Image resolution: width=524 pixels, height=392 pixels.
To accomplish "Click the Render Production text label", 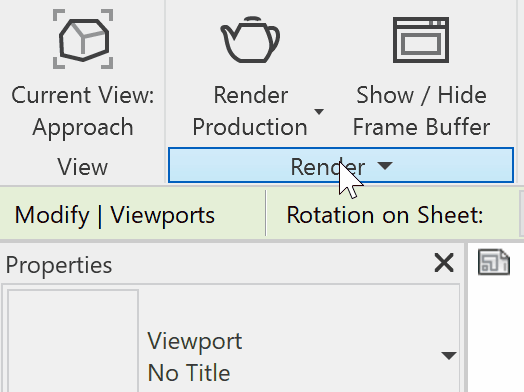I will (250, 111).
